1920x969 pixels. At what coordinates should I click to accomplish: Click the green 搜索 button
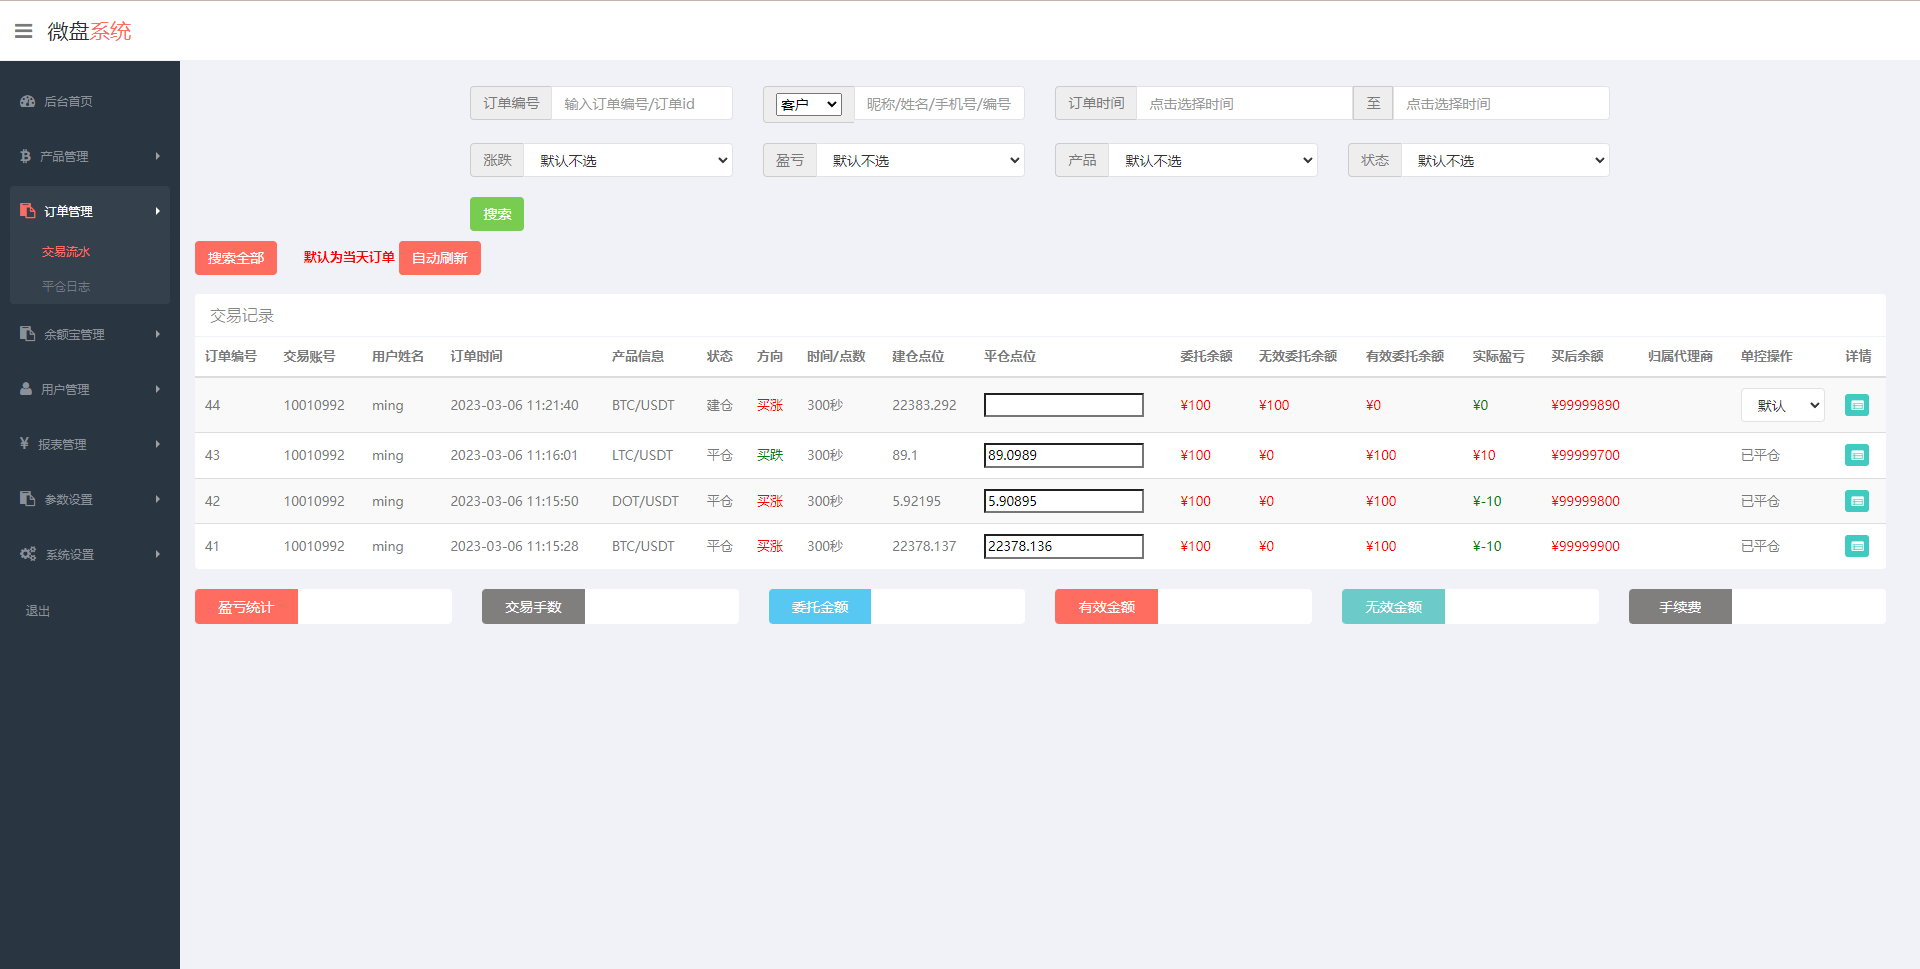[x=496, y=214]
